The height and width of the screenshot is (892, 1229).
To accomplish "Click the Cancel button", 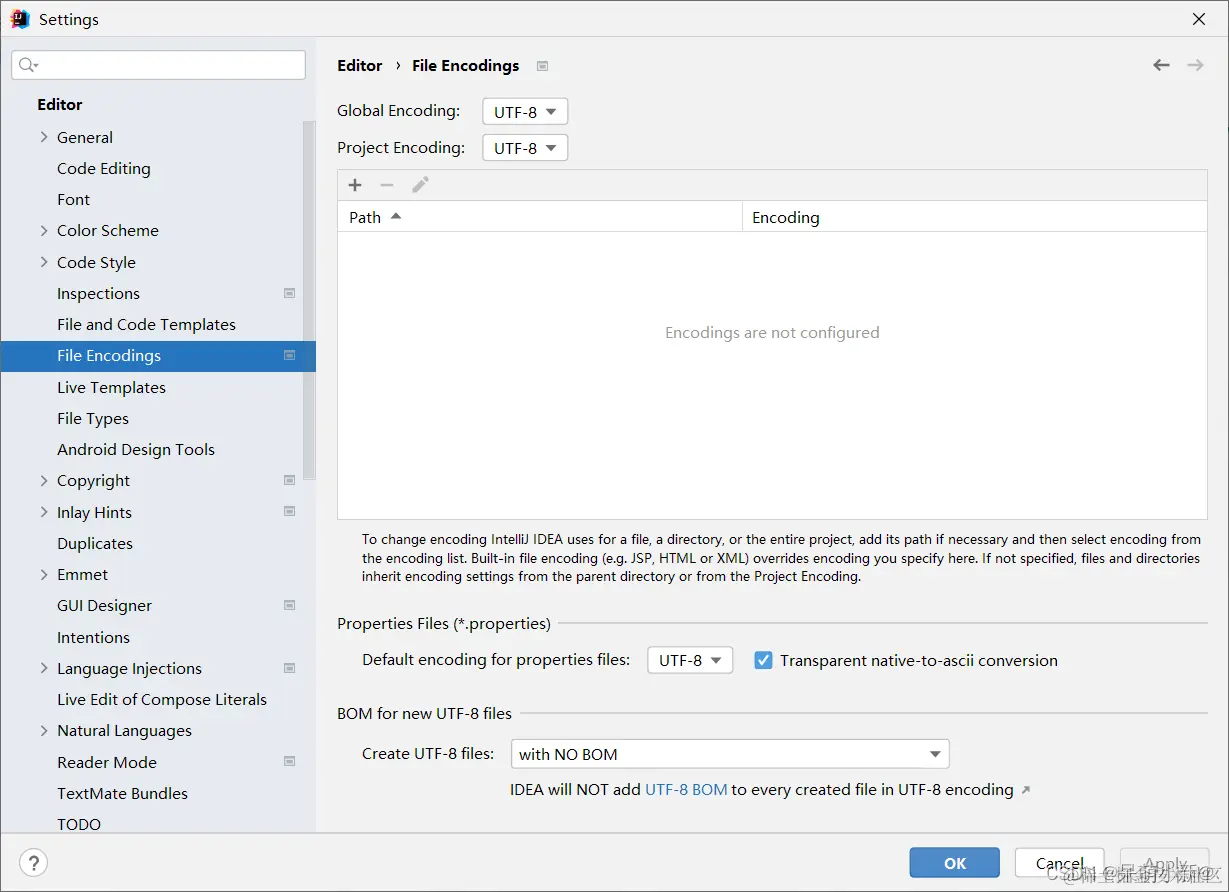I will [x=1060, y=863].
